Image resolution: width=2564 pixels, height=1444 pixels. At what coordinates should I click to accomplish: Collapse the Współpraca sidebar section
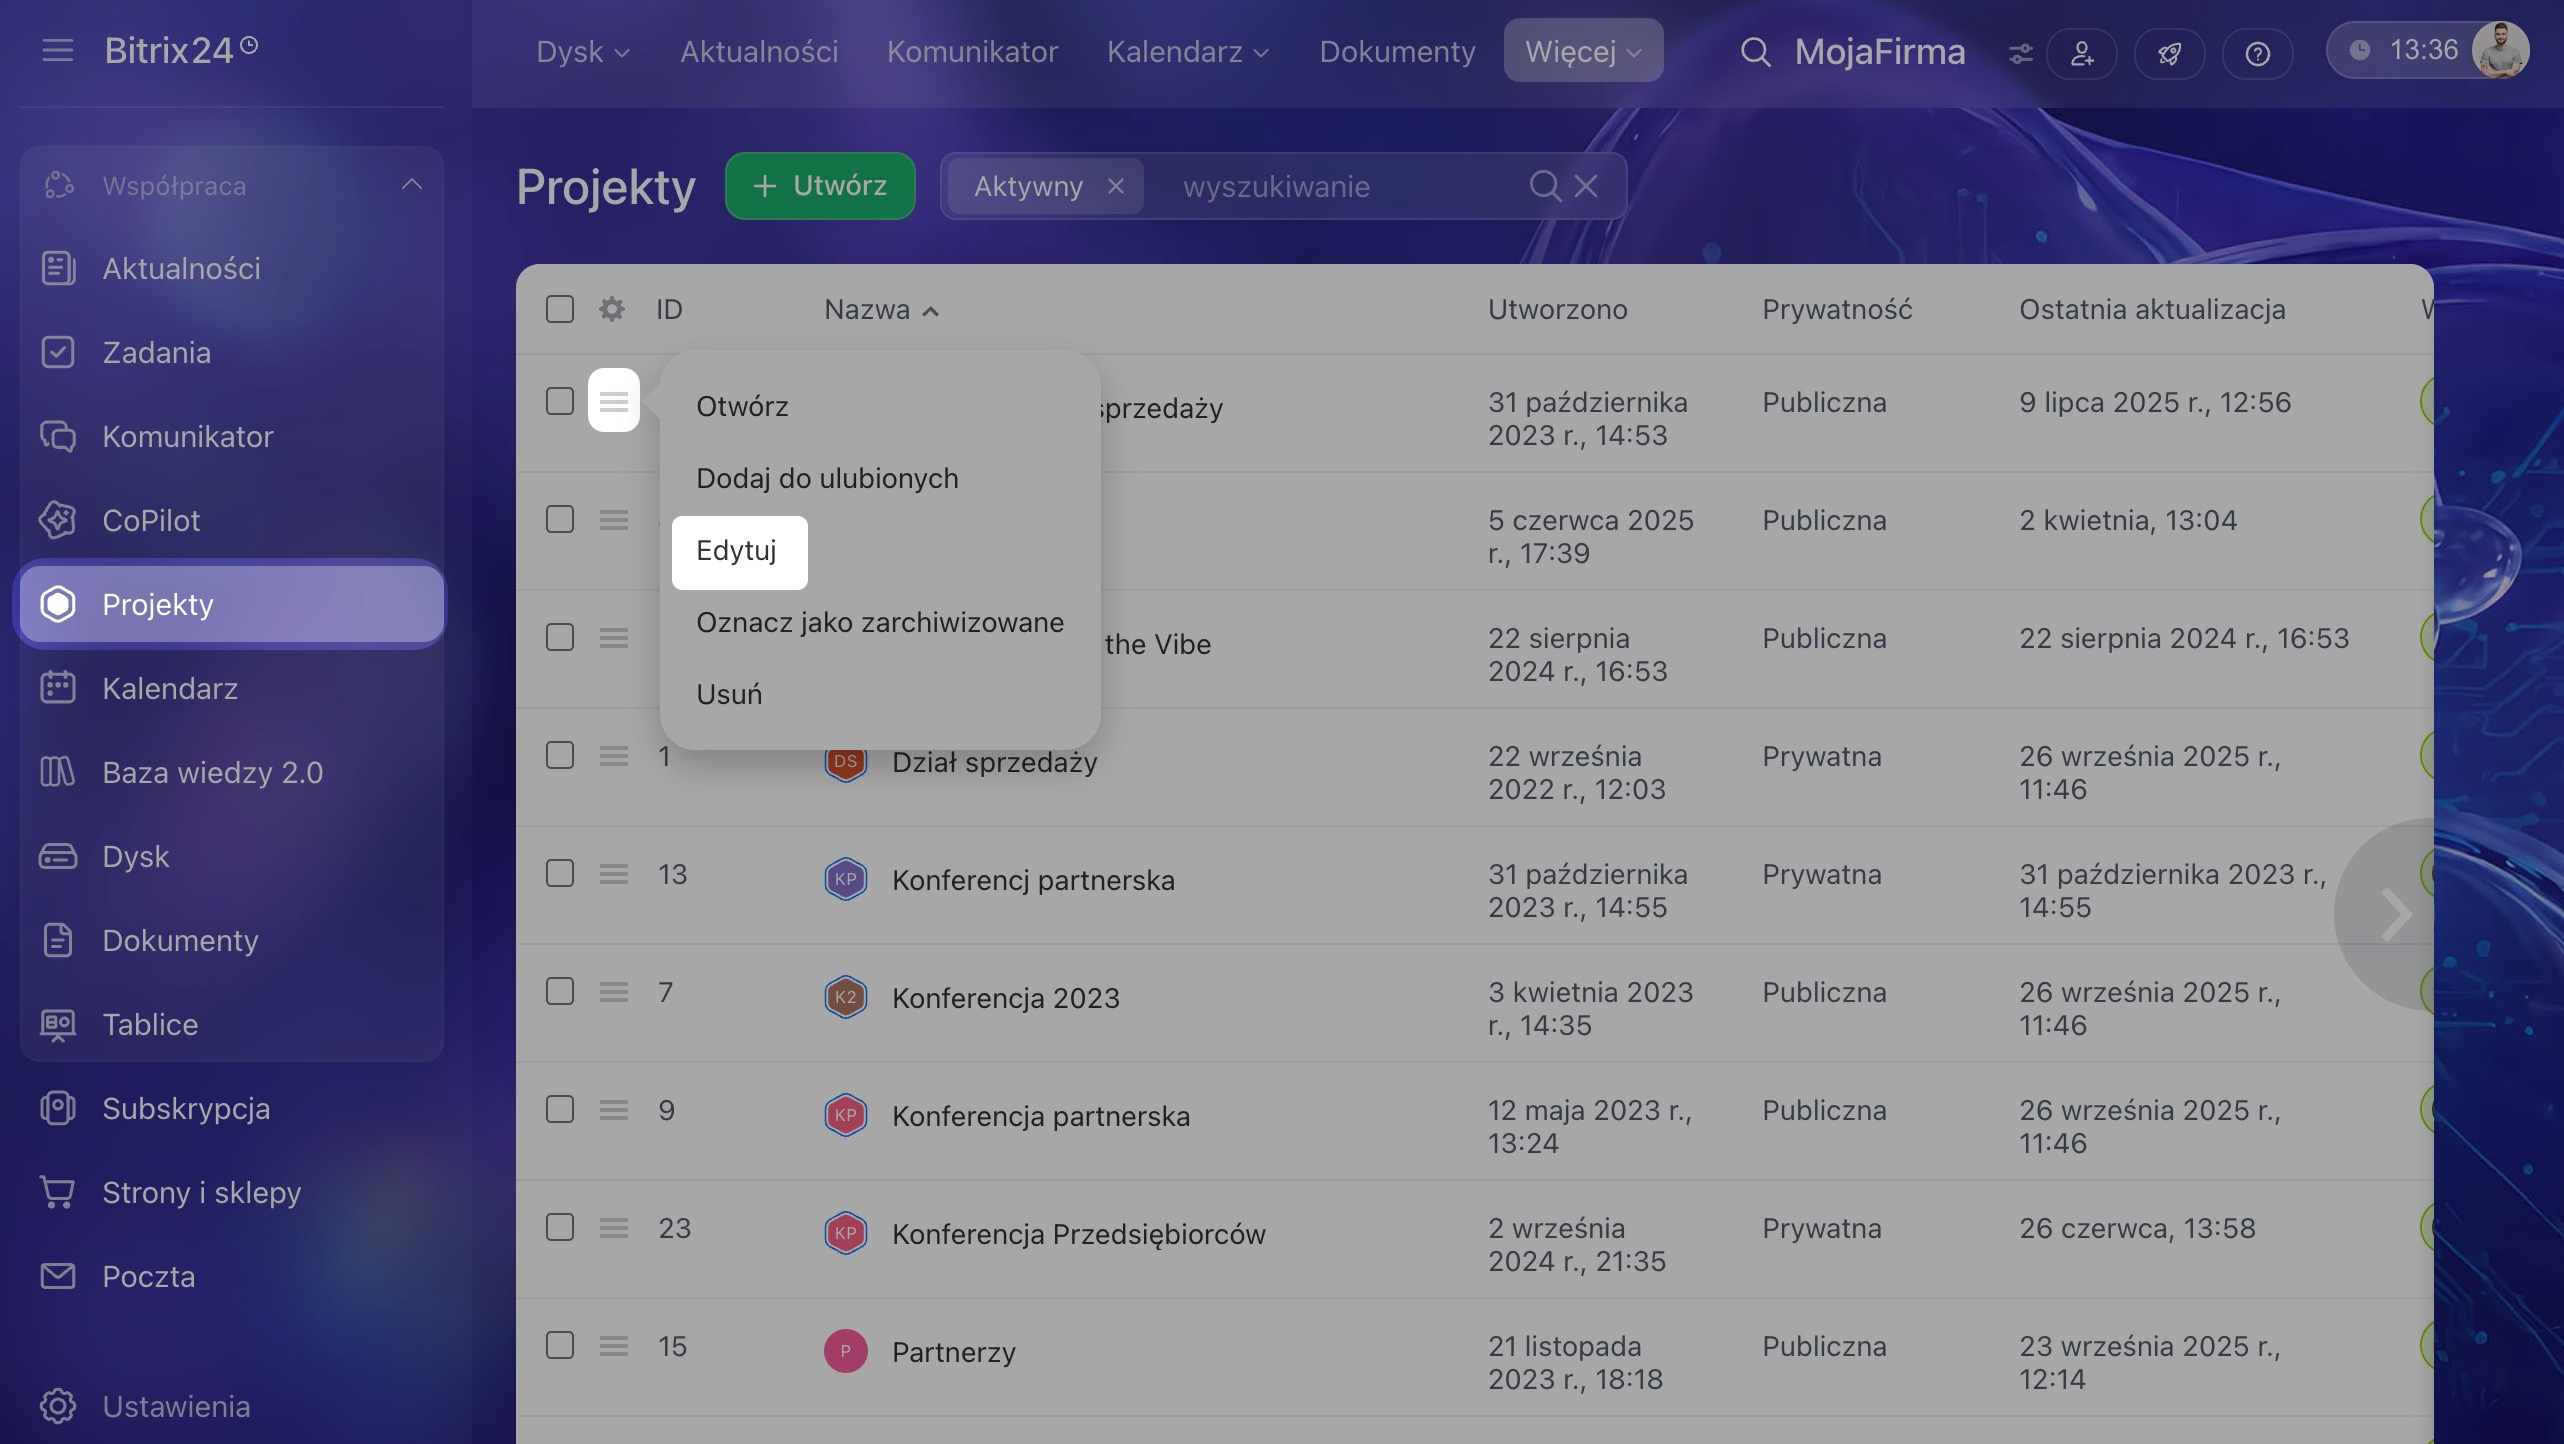tap(412, 185)
